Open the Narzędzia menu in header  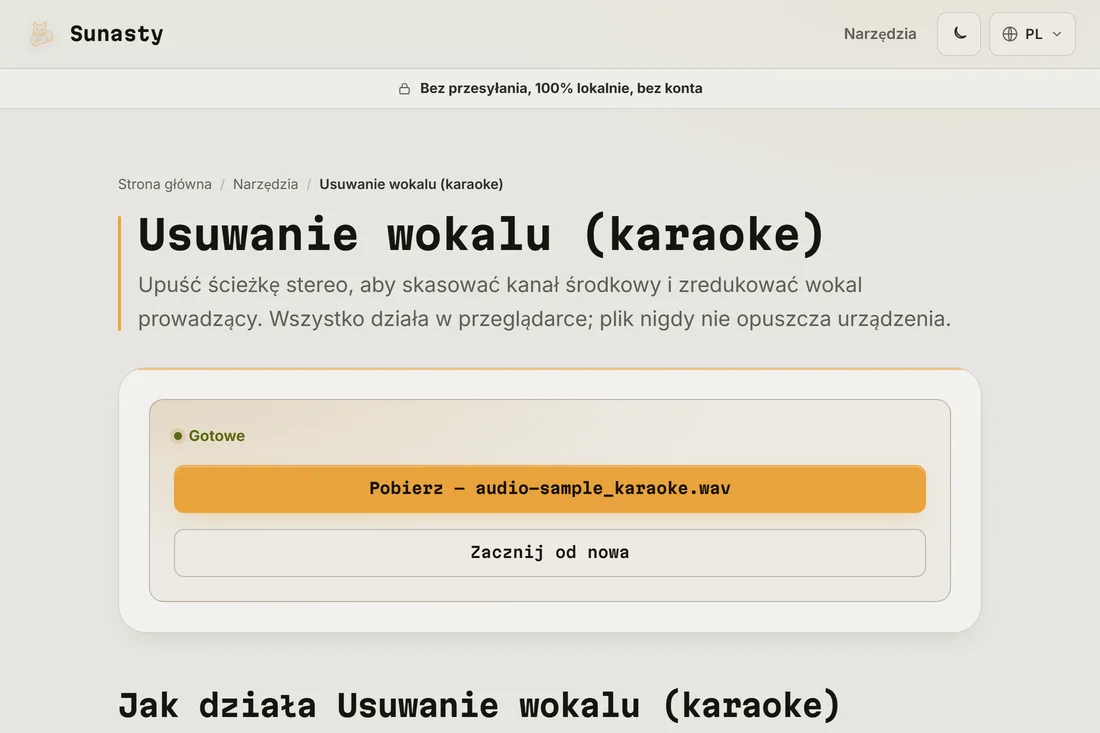point(880,34)
